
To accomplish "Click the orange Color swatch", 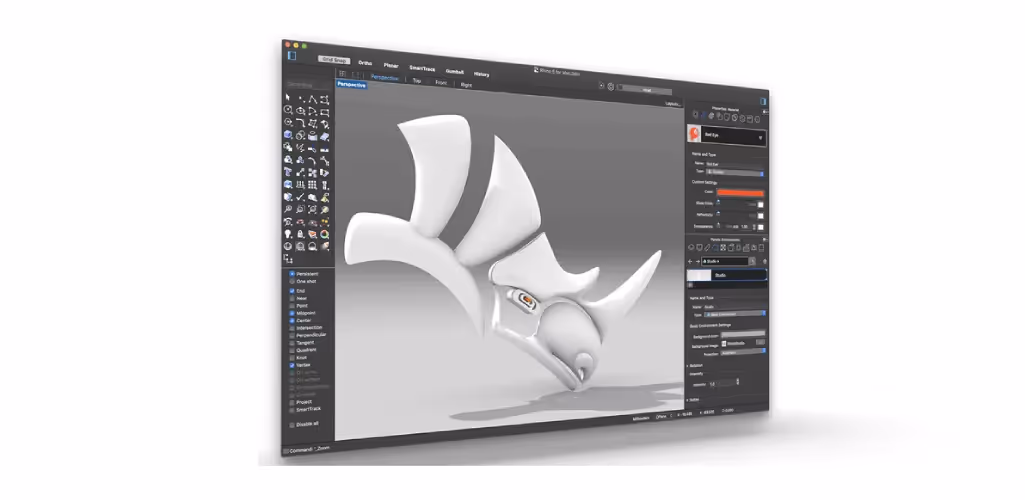I will 740,193.
